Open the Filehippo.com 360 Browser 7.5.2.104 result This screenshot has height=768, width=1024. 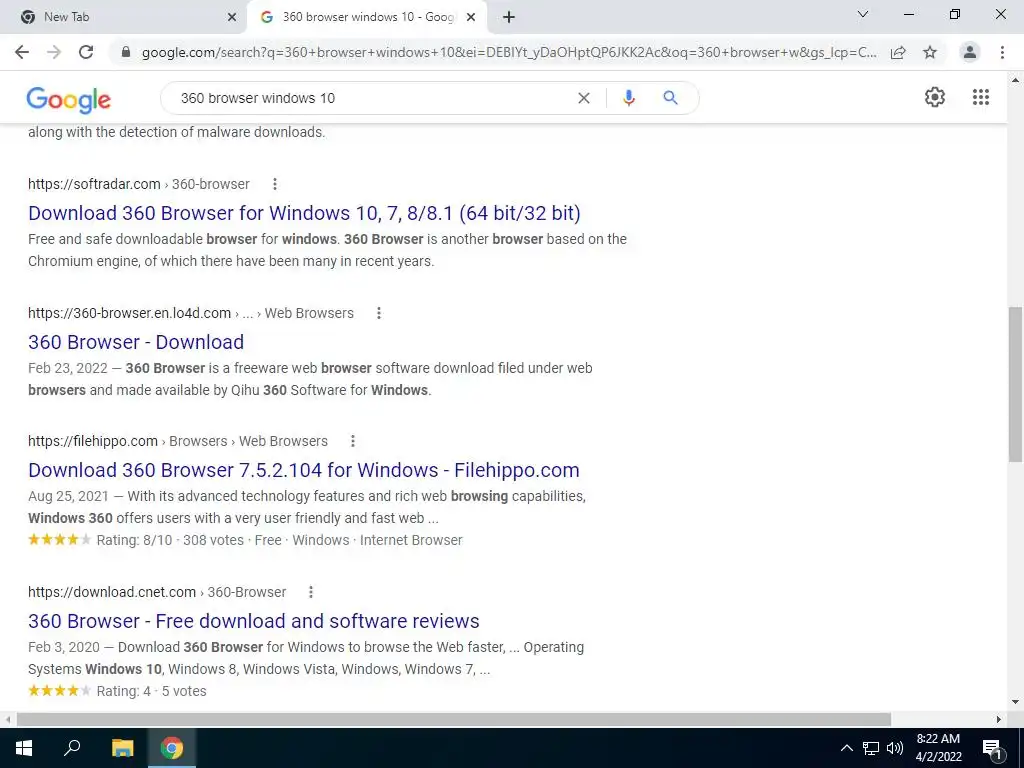304,470
